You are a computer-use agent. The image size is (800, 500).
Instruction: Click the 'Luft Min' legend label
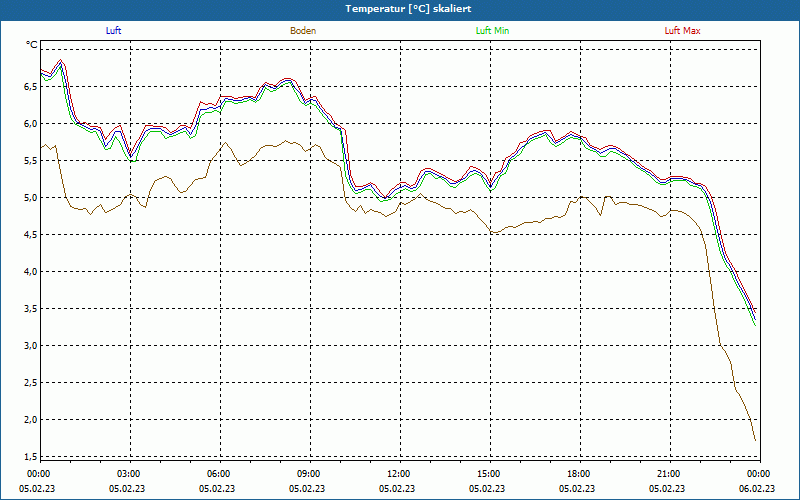click(x=492, y=31)
